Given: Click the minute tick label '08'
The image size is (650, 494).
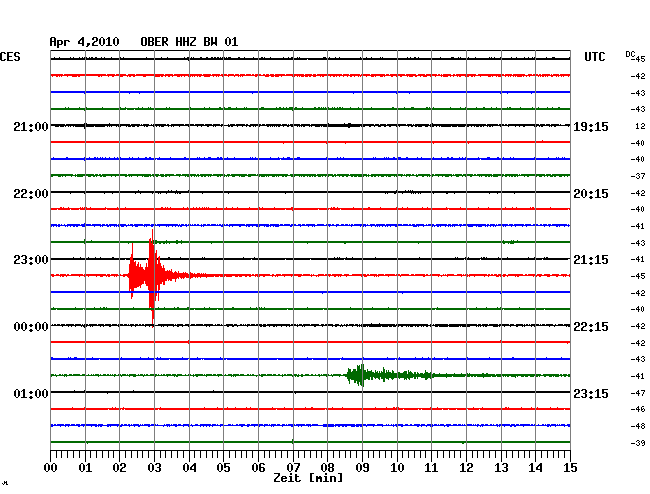Looking at the screenshot, I should pos(327,467).
